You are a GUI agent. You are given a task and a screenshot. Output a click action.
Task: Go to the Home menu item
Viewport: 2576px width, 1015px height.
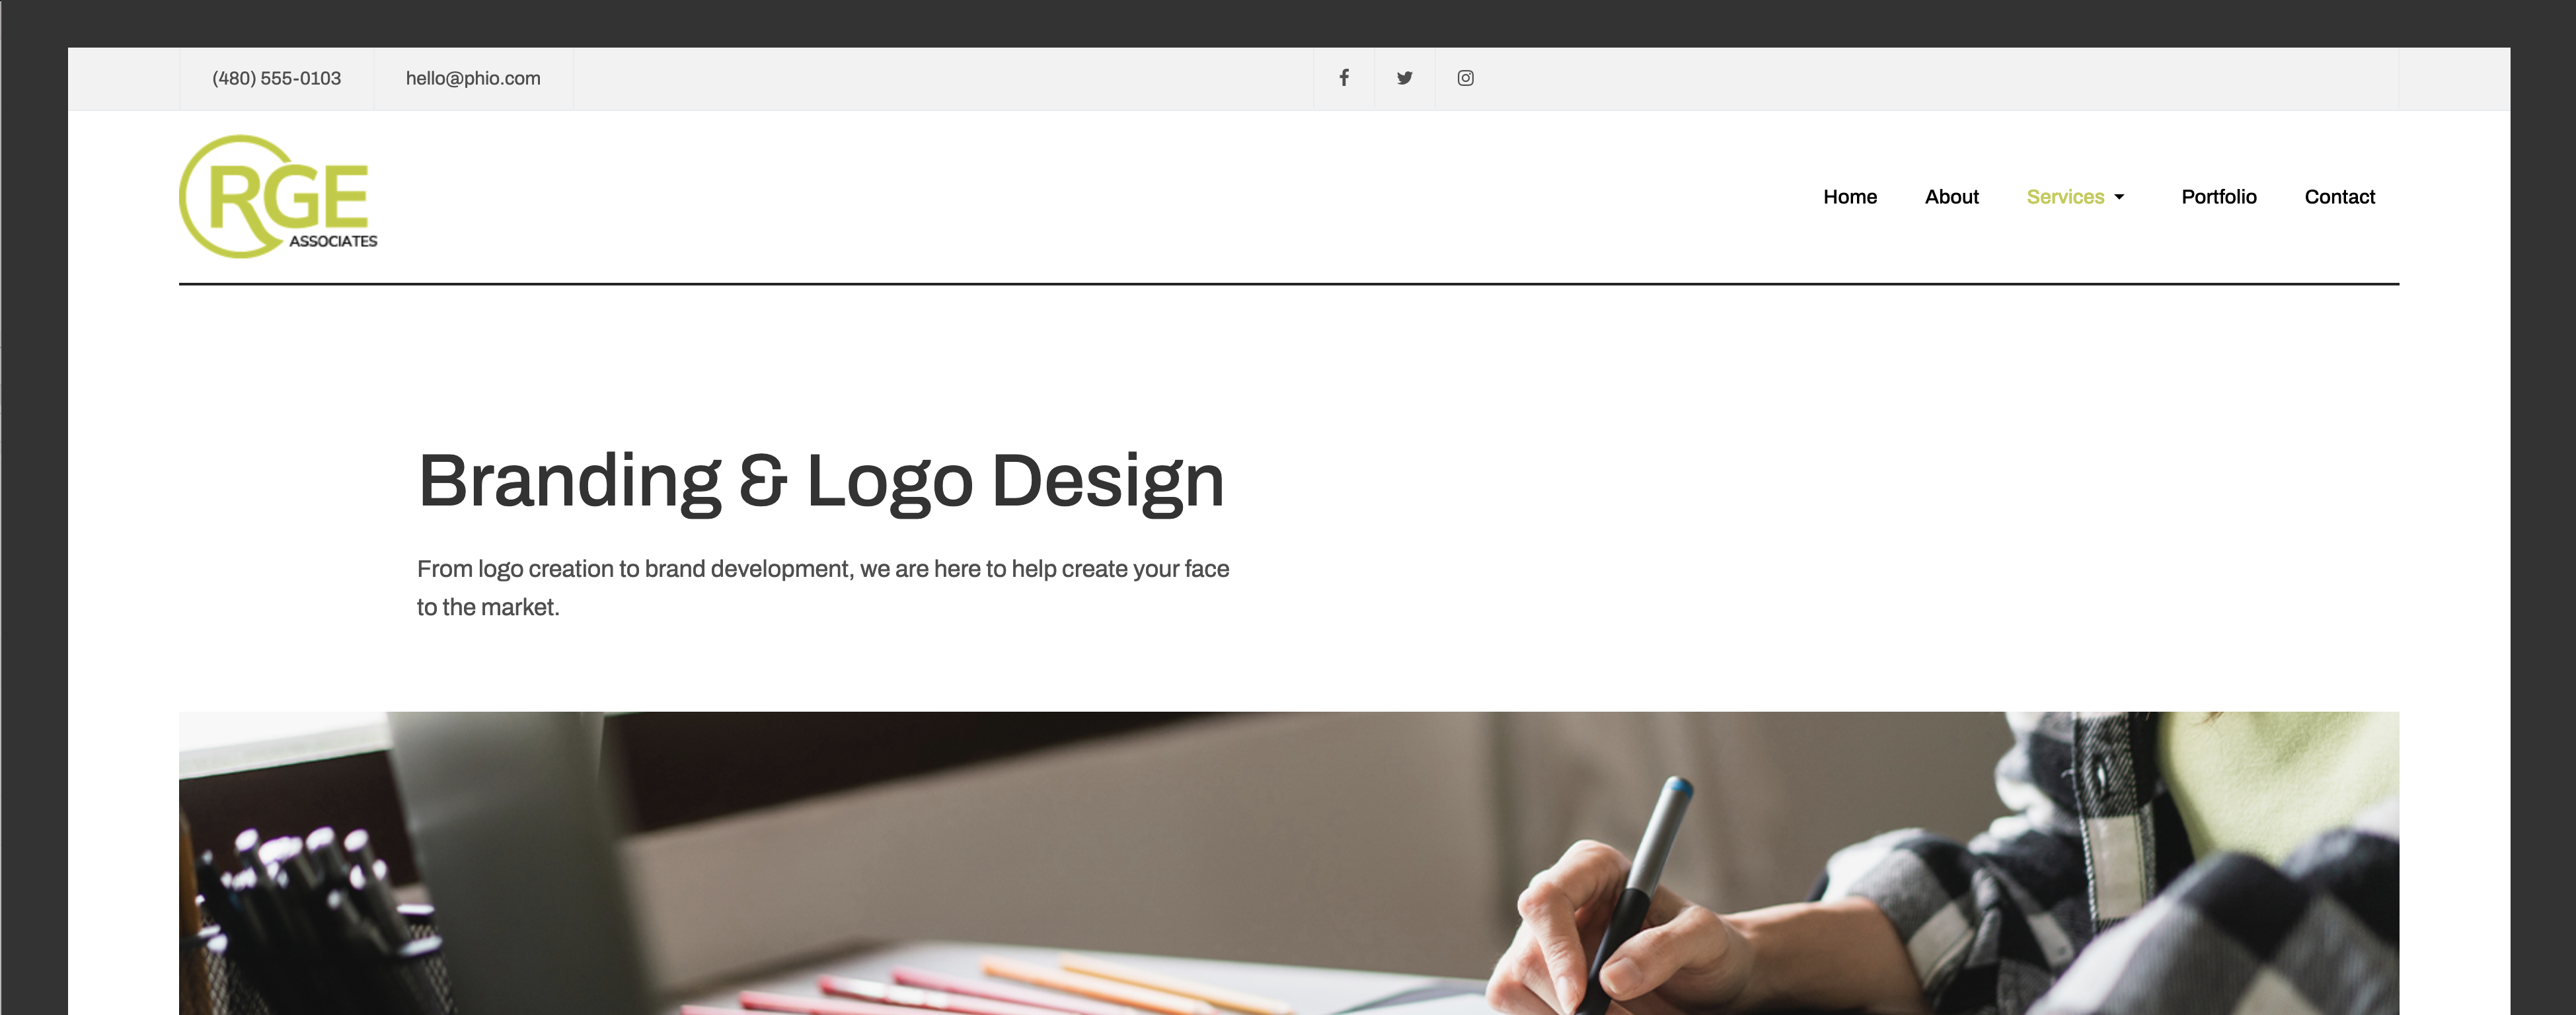click(1850, 197)
